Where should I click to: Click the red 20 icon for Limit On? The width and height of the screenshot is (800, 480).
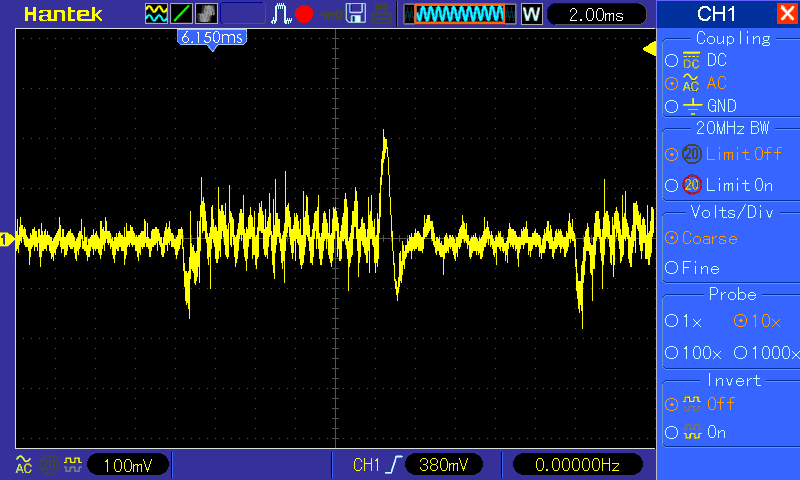point(692,185)
